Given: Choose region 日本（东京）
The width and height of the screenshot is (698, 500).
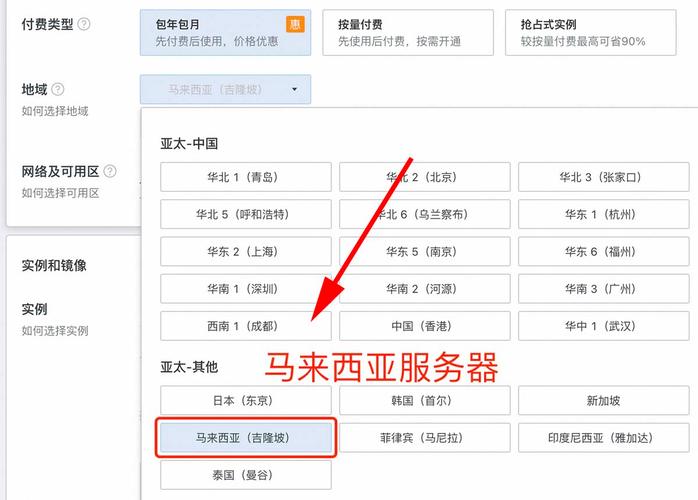Looking at the screenshot, I should (246, 400).
